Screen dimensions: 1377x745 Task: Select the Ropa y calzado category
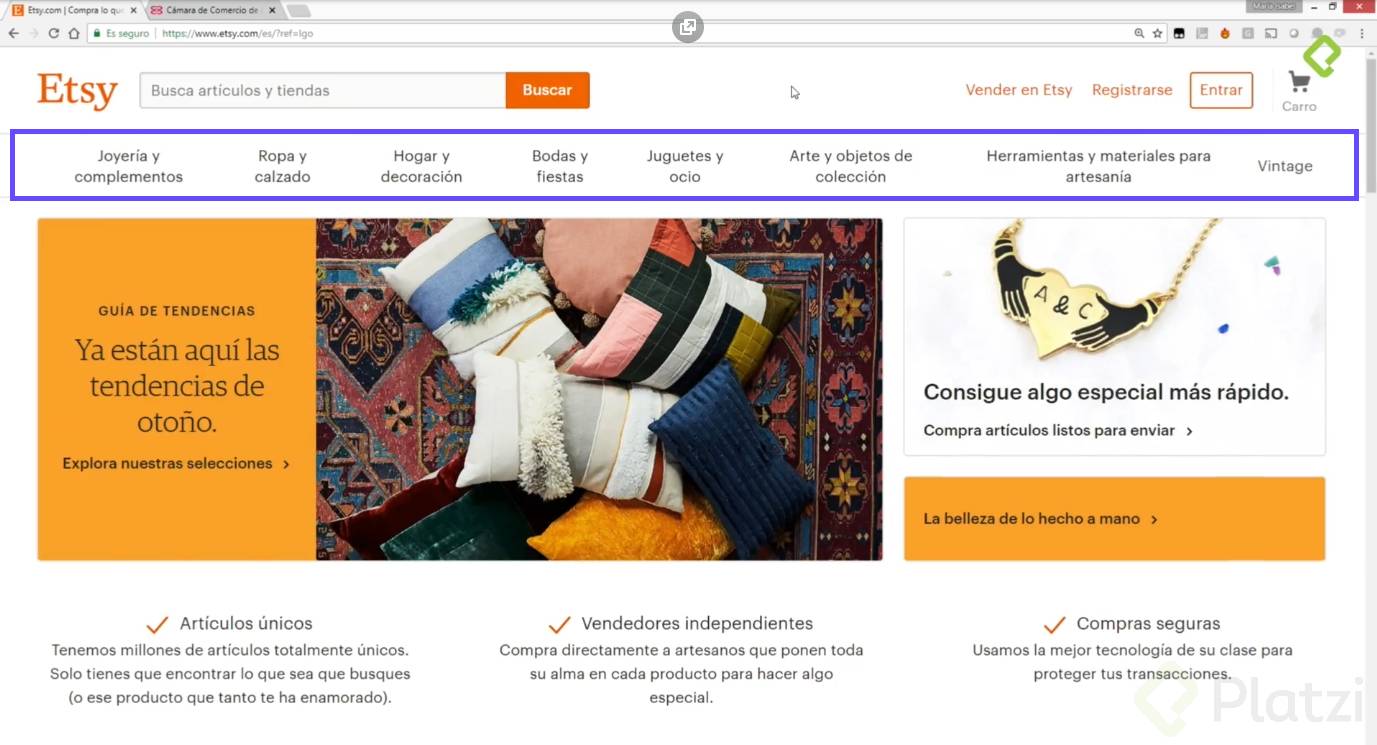click(282, 166)
